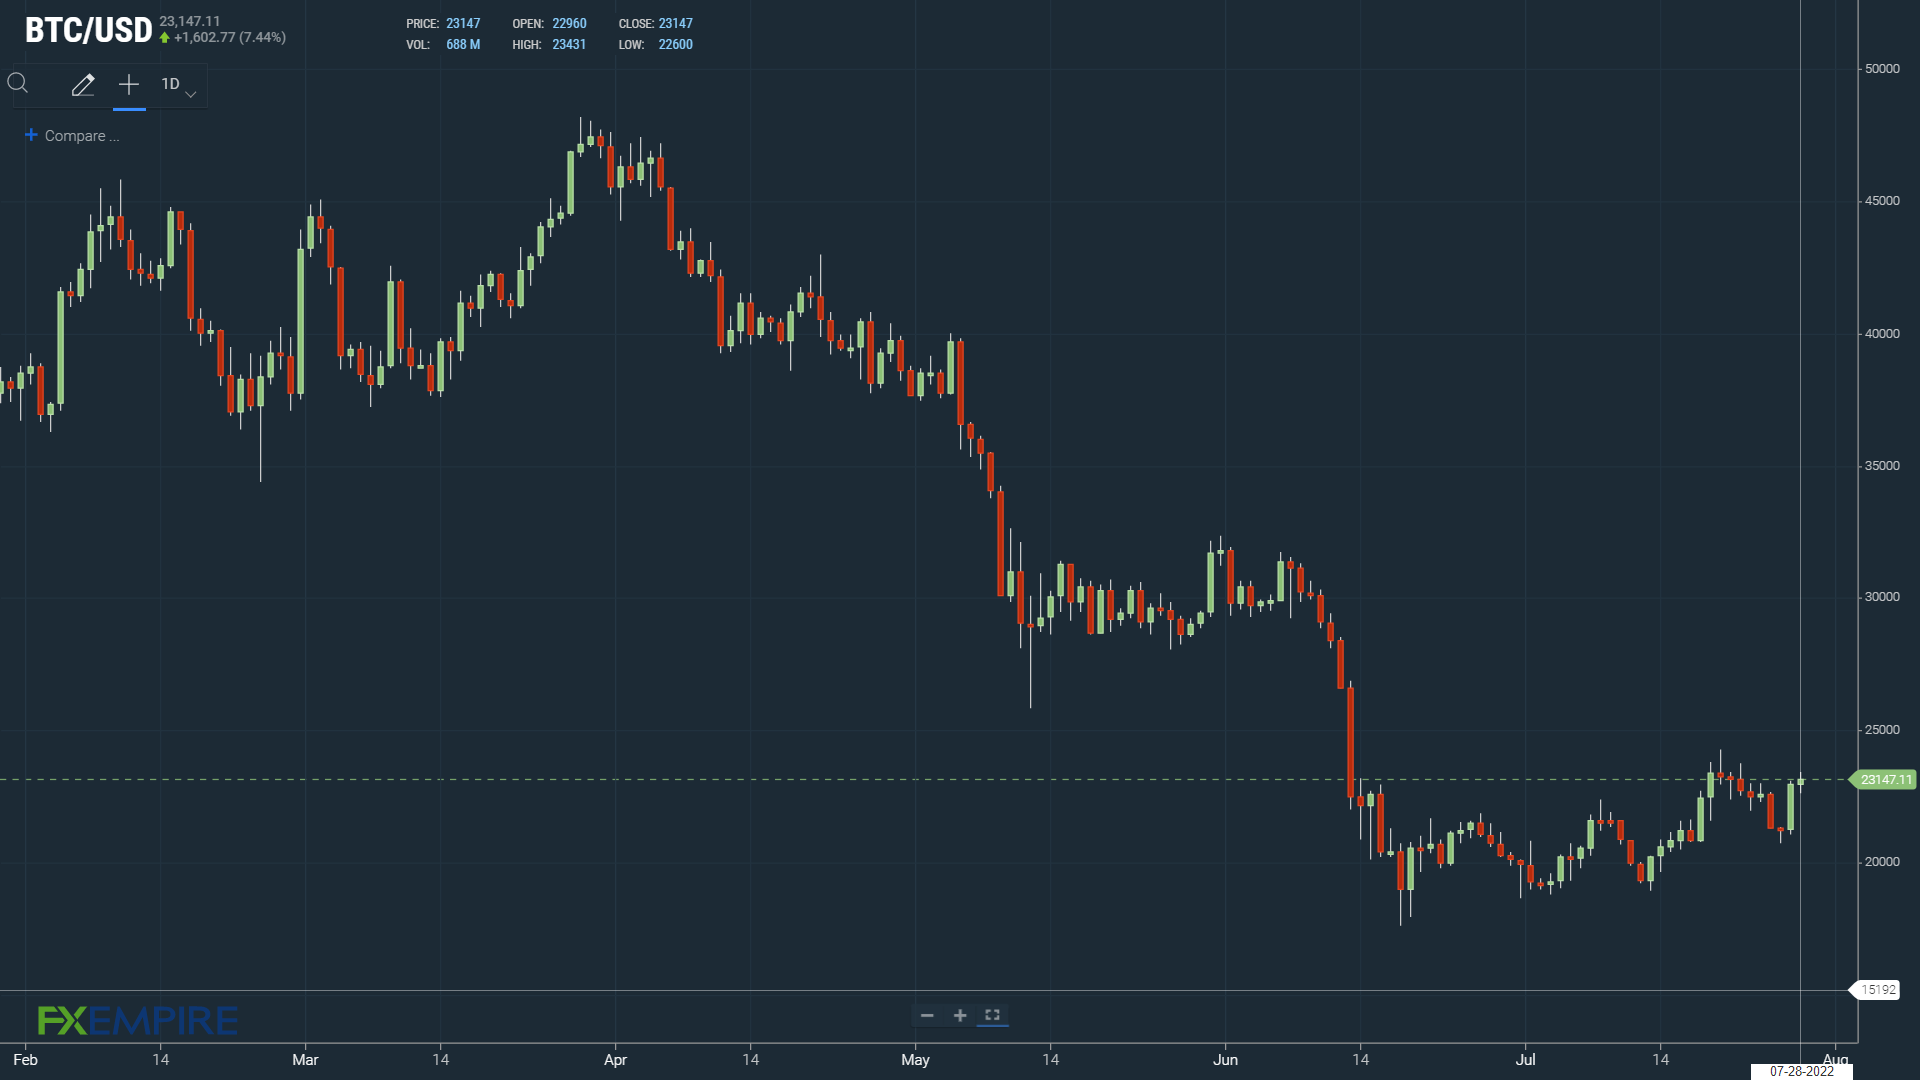Click the Compare button
The image size is (1920, 1080).
click(x=72, y=136)
